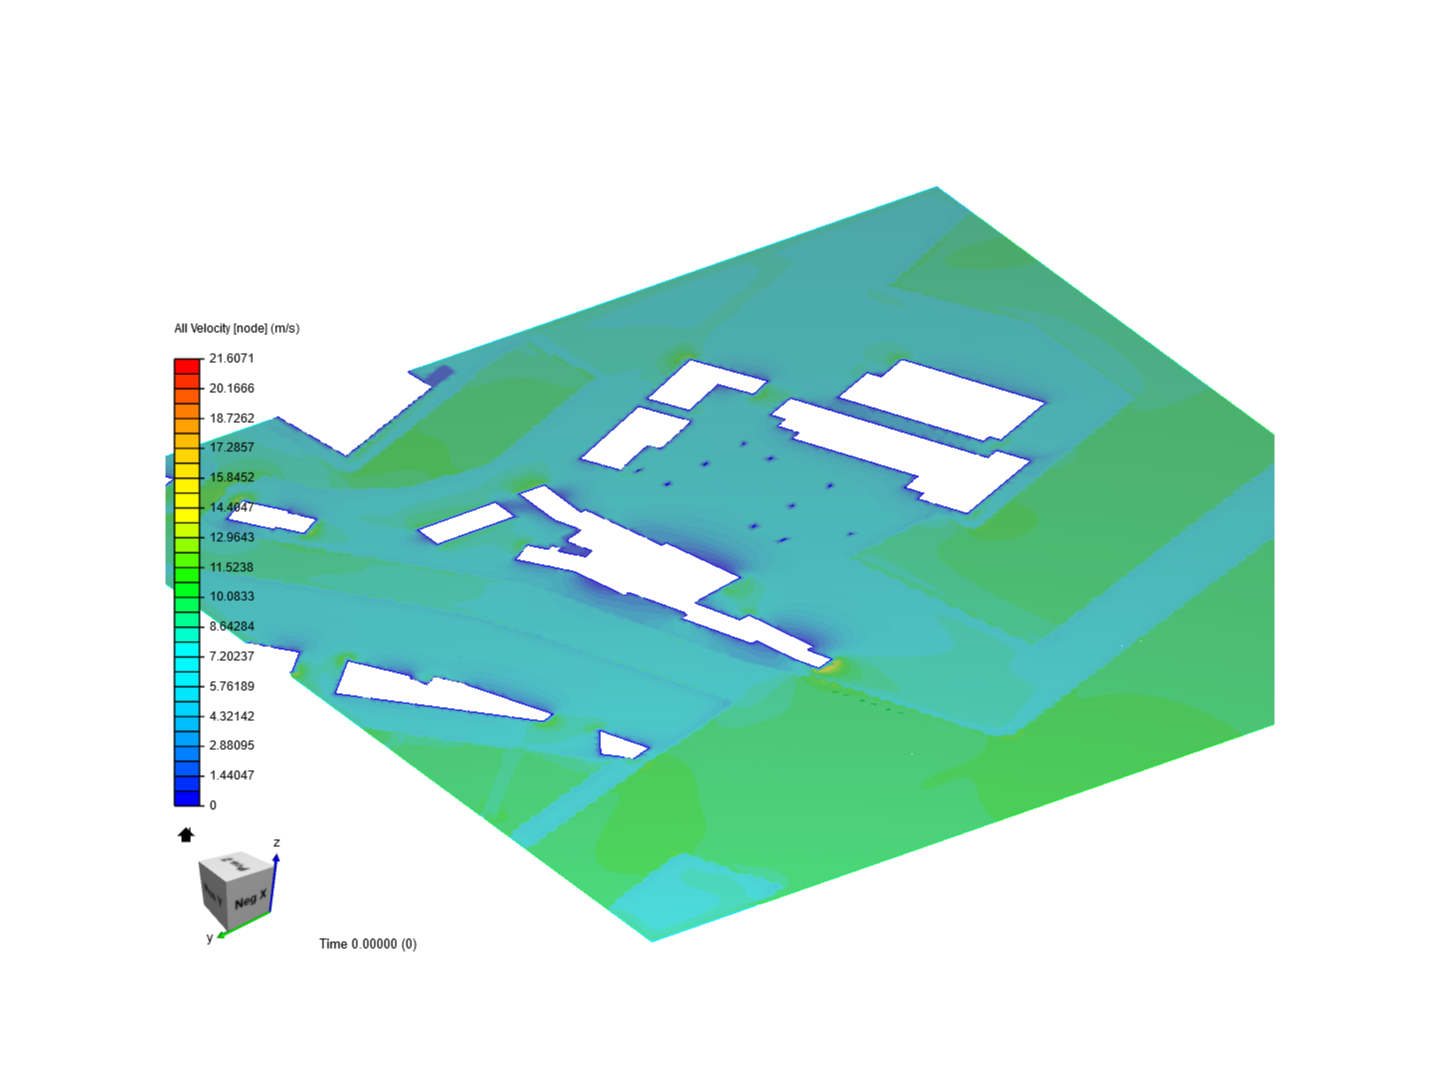Click the home view icon above the cube

pyautogui.click(x=186, y=835)
